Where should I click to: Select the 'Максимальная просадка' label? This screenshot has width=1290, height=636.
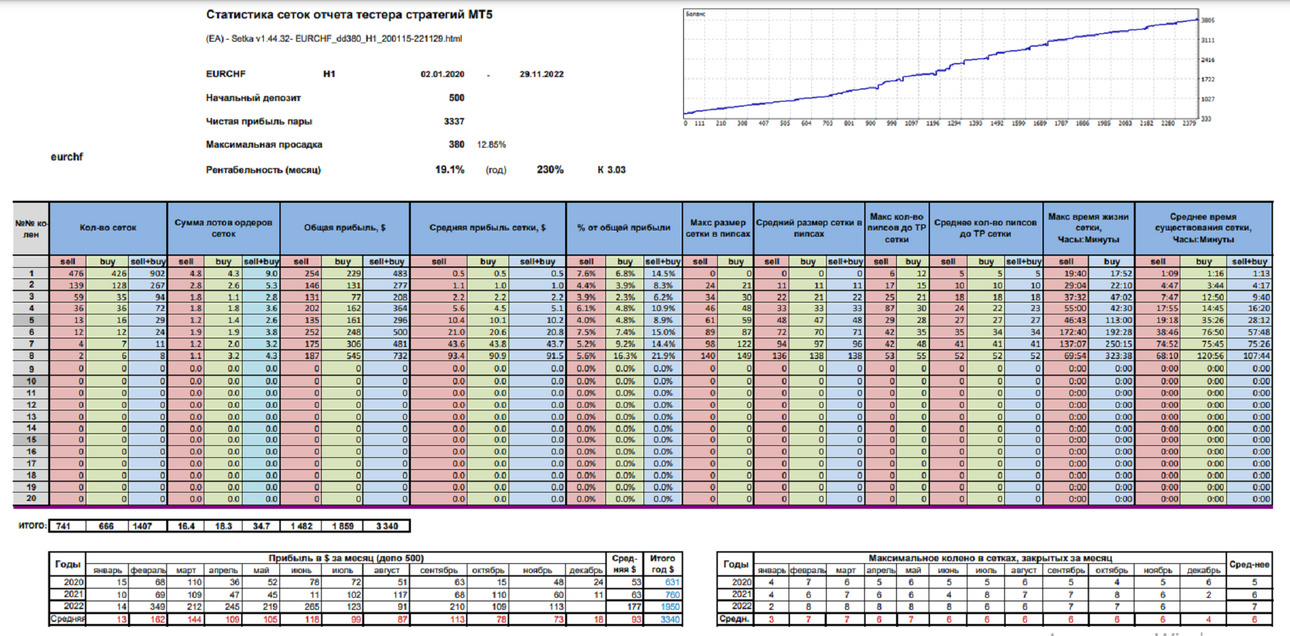pos(264,145)
